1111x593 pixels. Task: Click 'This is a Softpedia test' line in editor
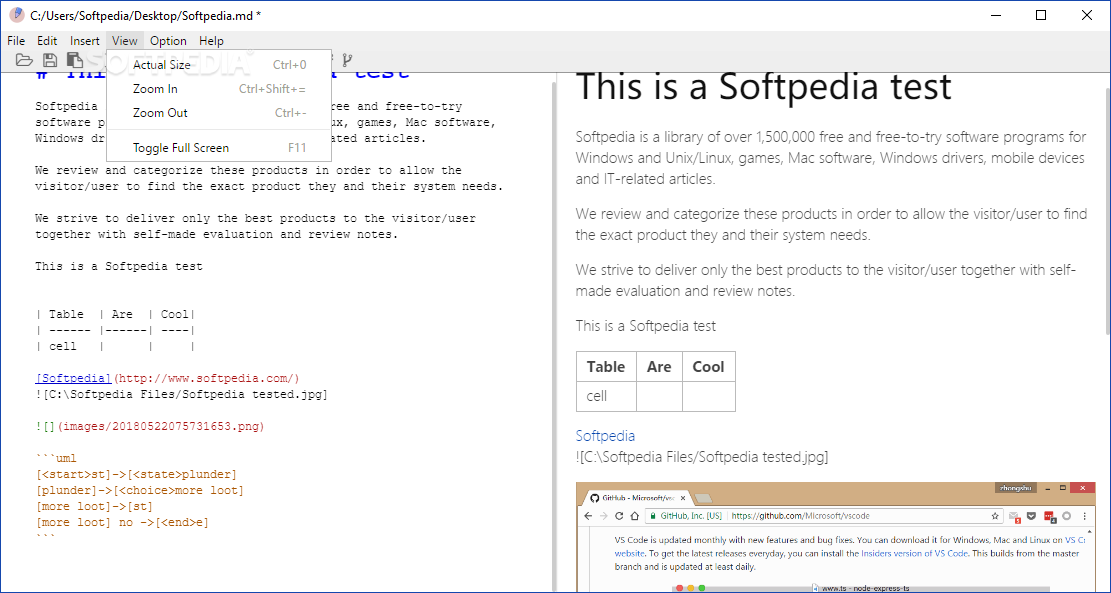point(119,266)
